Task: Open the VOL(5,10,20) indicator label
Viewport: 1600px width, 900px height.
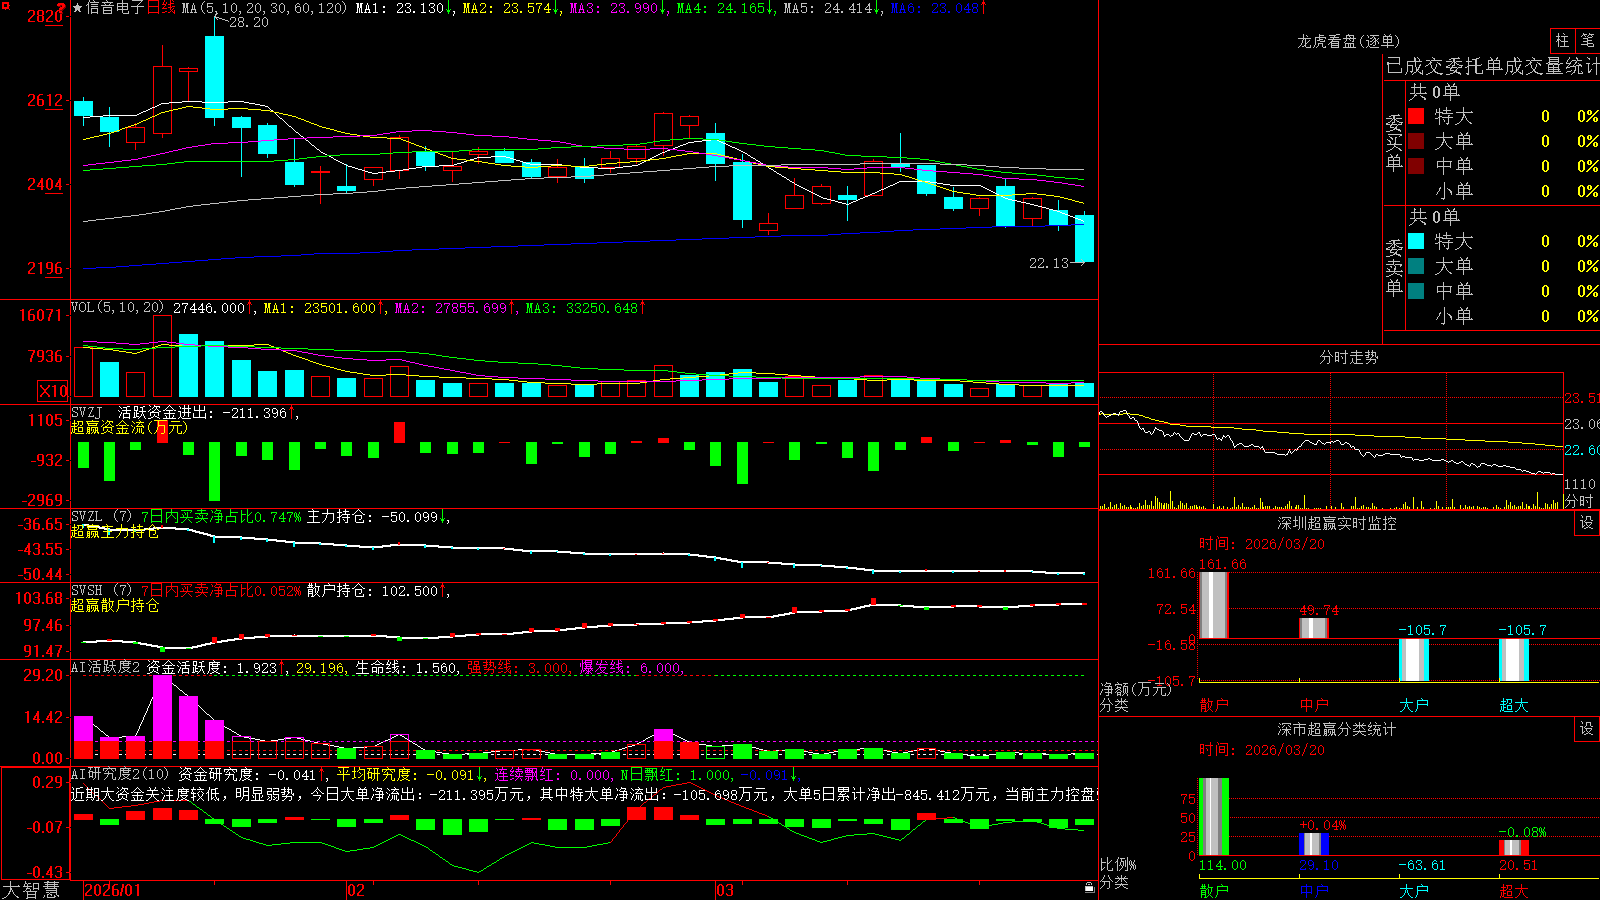Action: point(117,308)
